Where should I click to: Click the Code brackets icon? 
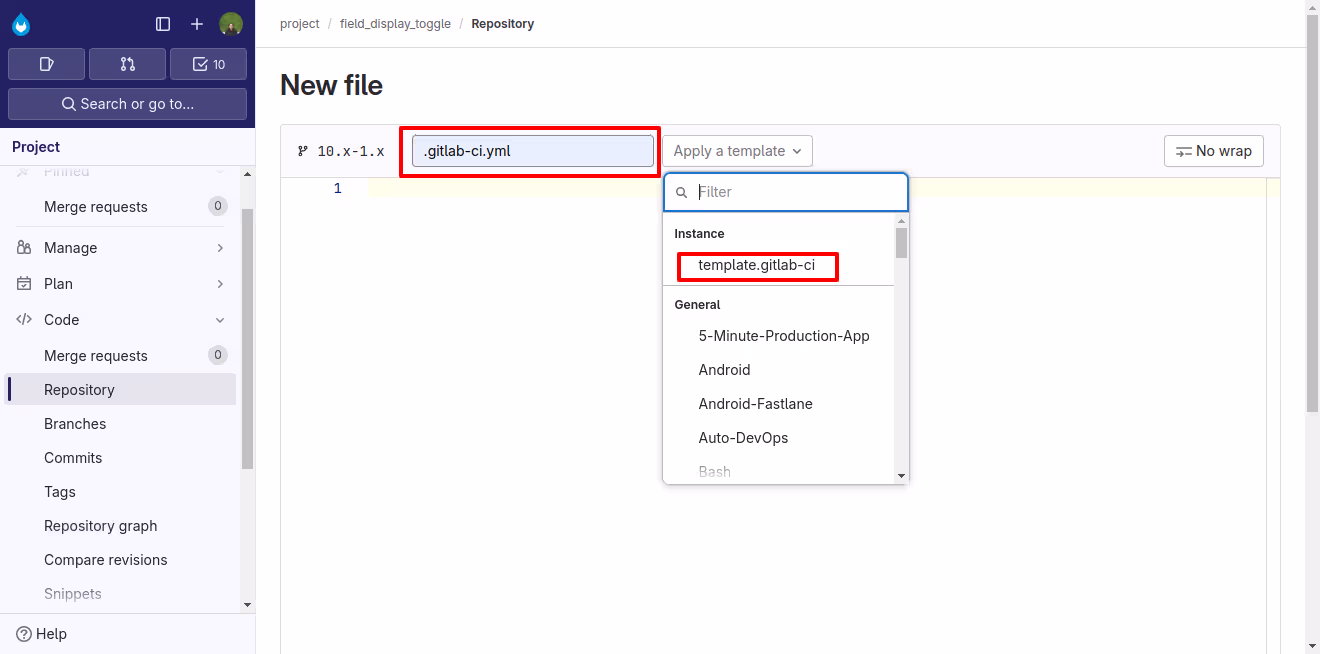[x=24, y=320]
